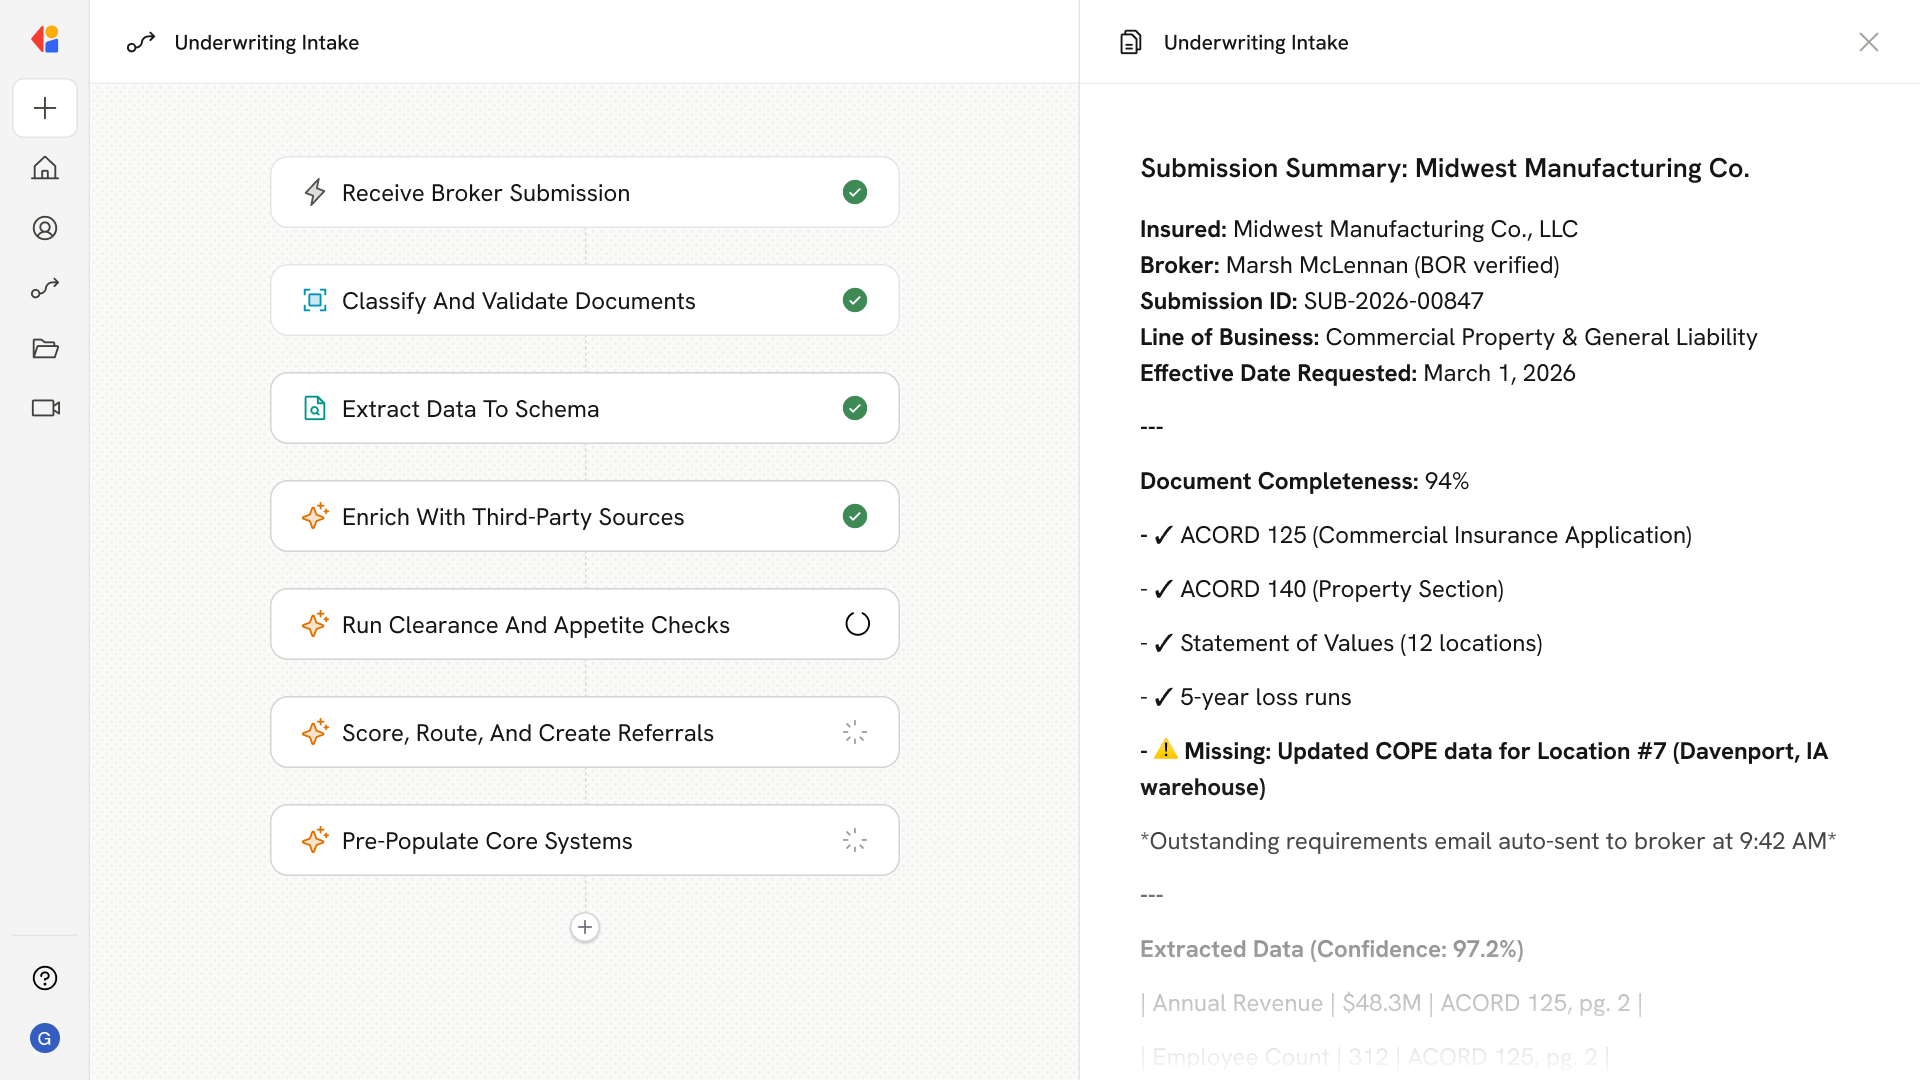Screen dimensions: 1920x1080
Task: Open the user profile sidebar icon
Action: pos(45,228)
